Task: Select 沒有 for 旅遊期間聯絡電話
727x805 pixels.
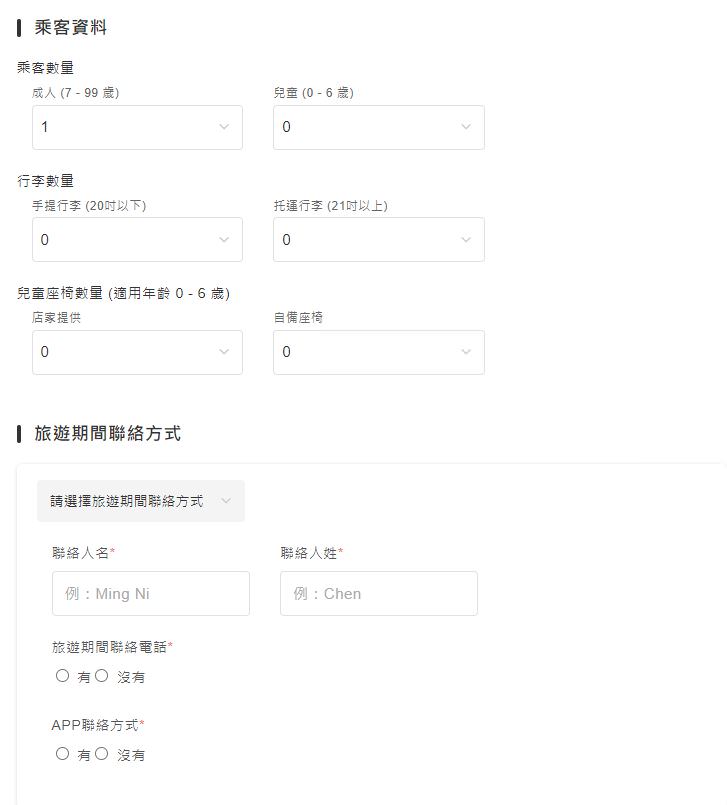Action: [102, 676]
